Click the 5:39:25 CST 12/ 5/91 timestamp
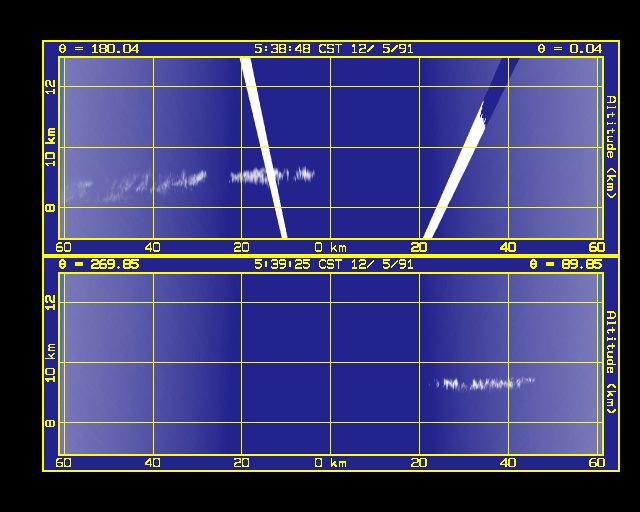The height and width of the screenshot is (512, 640). [x=333, y=264]
